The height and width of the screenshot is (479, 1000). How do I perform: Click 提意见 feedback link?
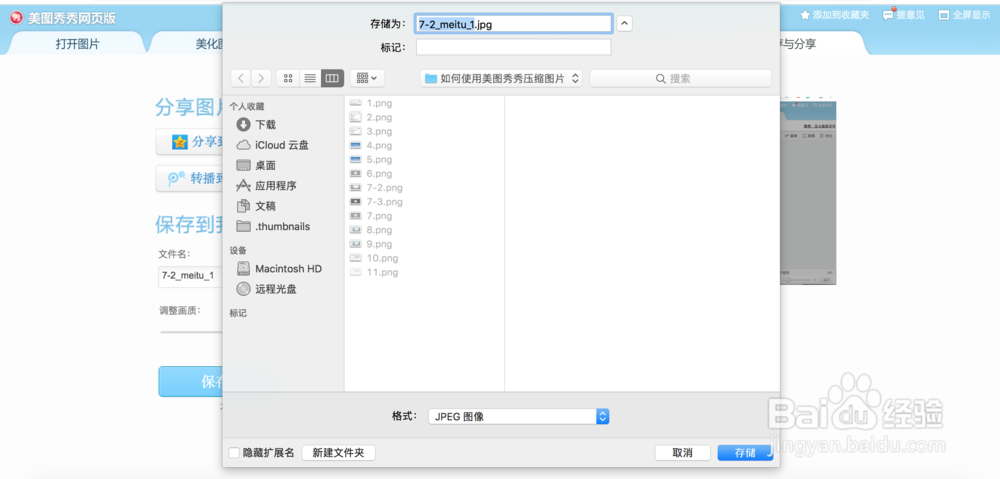tap(904, 15)
